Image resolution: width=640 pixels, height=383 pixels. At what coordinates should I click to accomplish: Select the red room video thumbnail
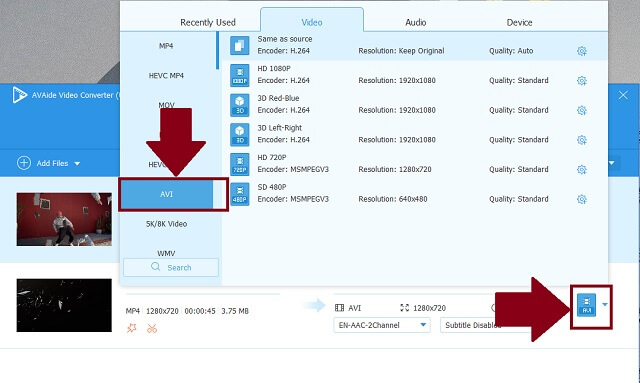[x=64, y=219]
